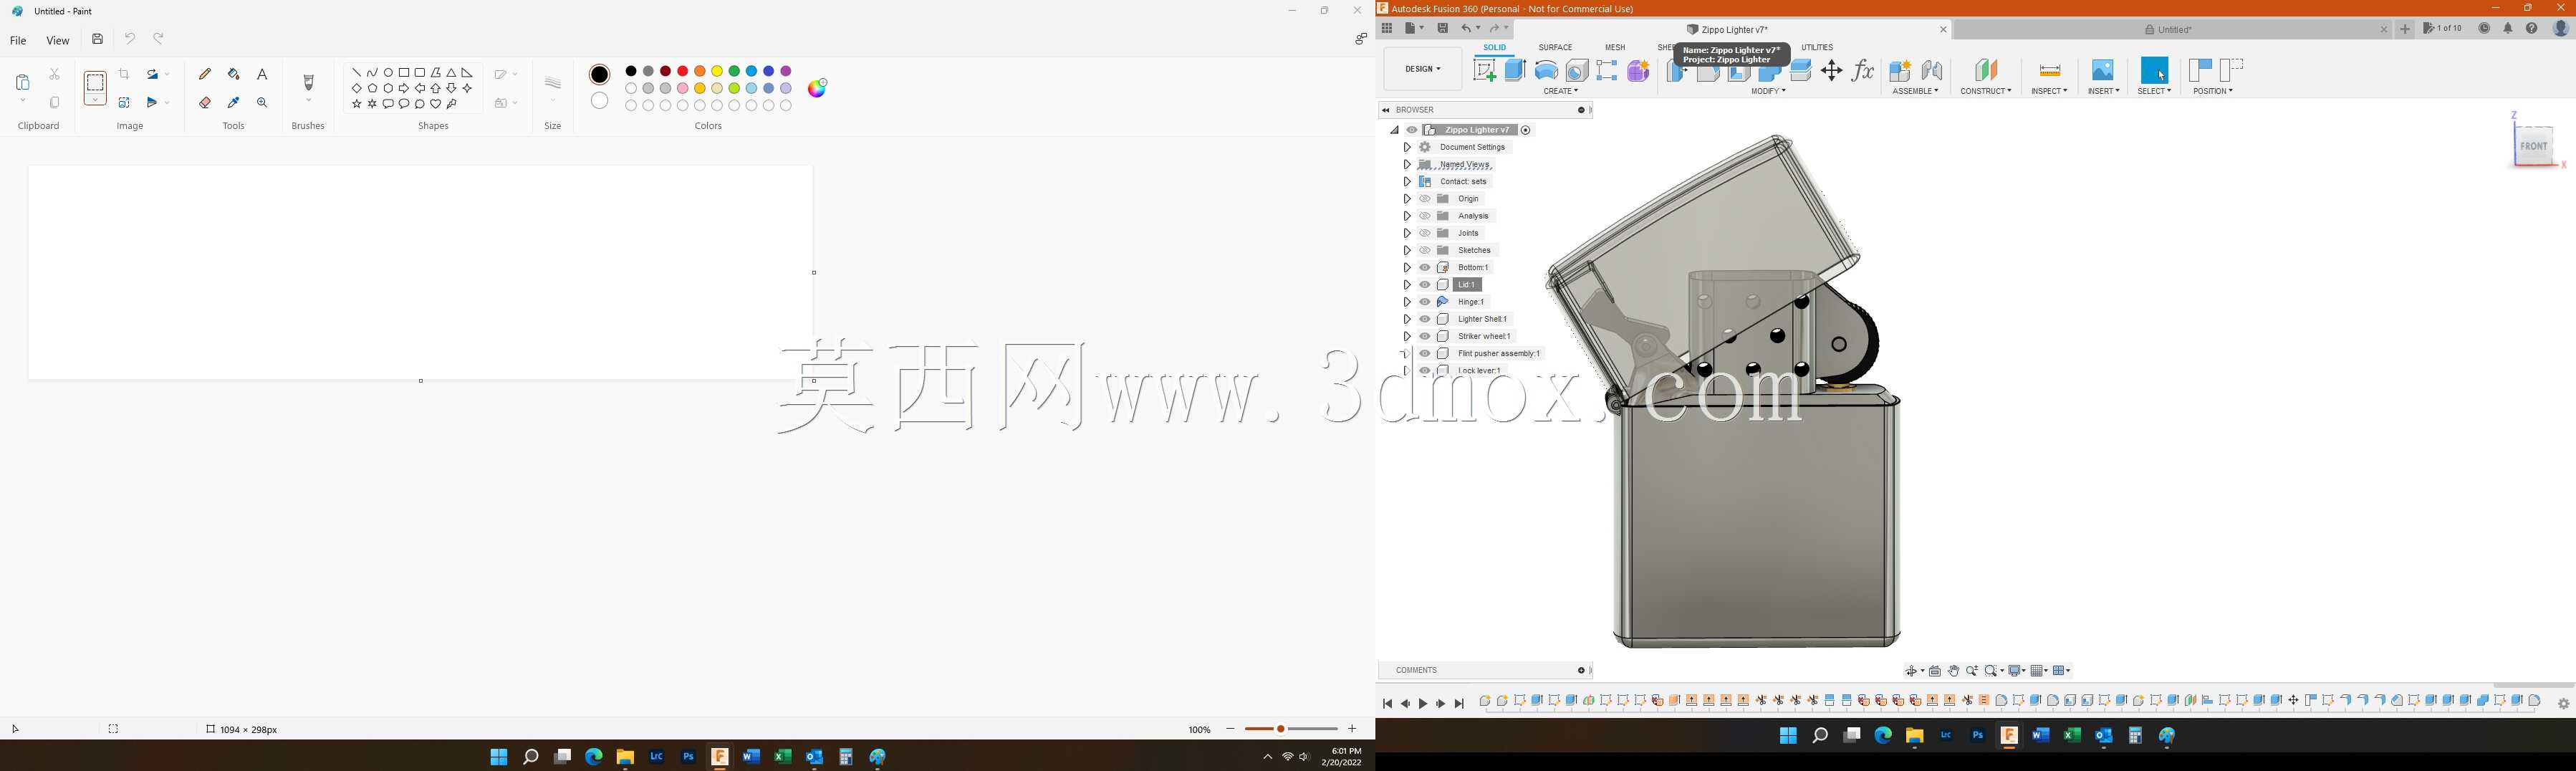Activate Zippo Lighter v7 root radio button
2576x771 pixels.
click(1526, 130)
